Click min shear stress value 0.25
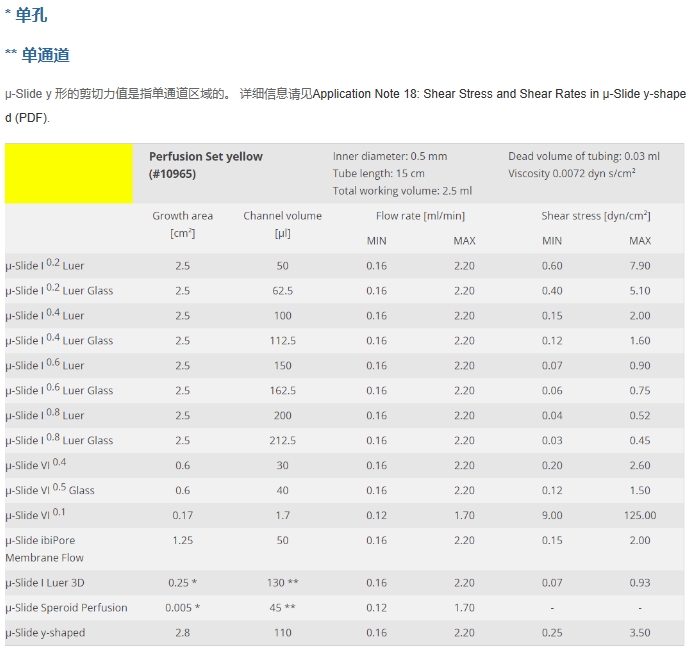Screen dimensions: 691x657 [x=552, y=633]
